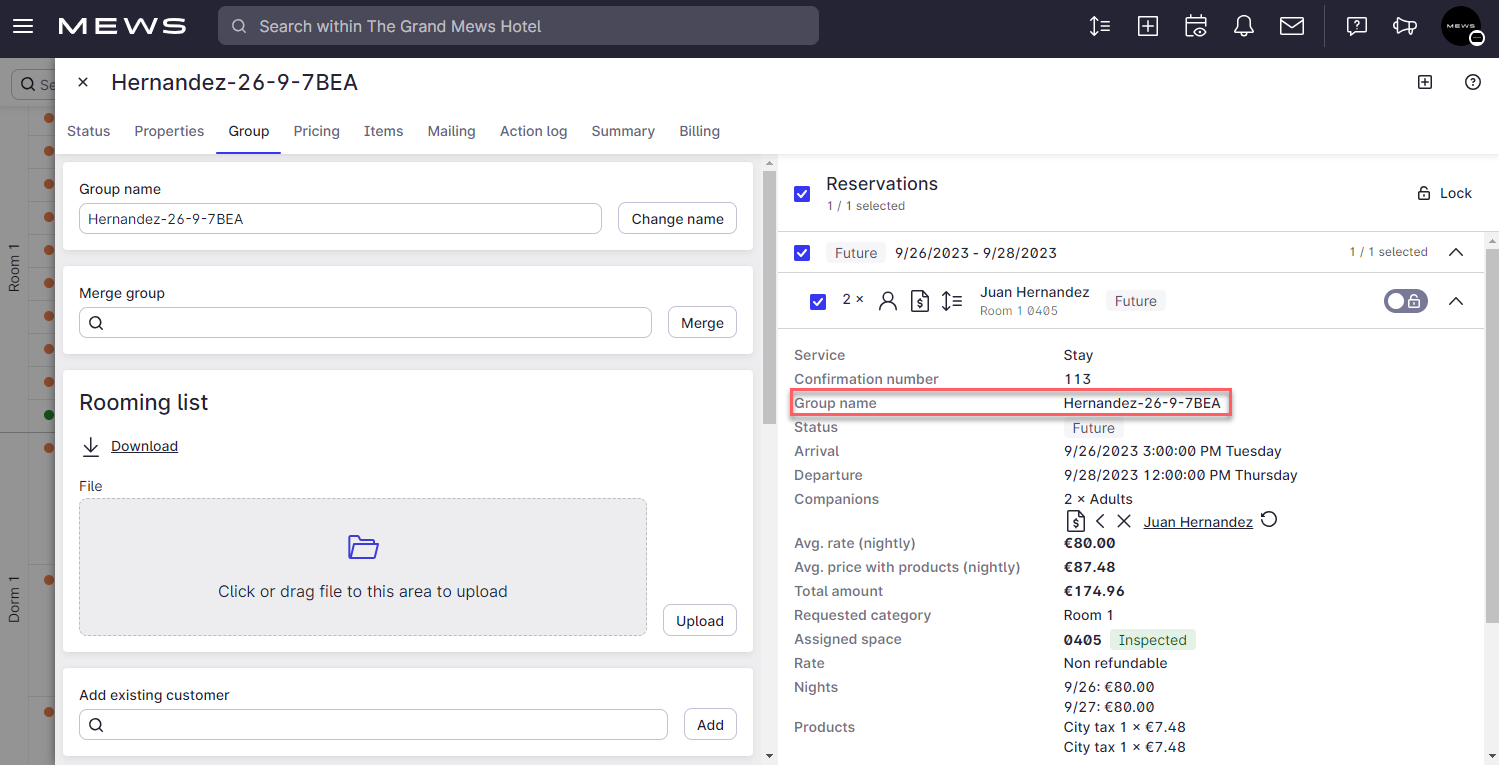Collapse the Future reservations date group
Image resolution: width=1499 pixels, height=765 pixels.
click(x=1455, y=253)
